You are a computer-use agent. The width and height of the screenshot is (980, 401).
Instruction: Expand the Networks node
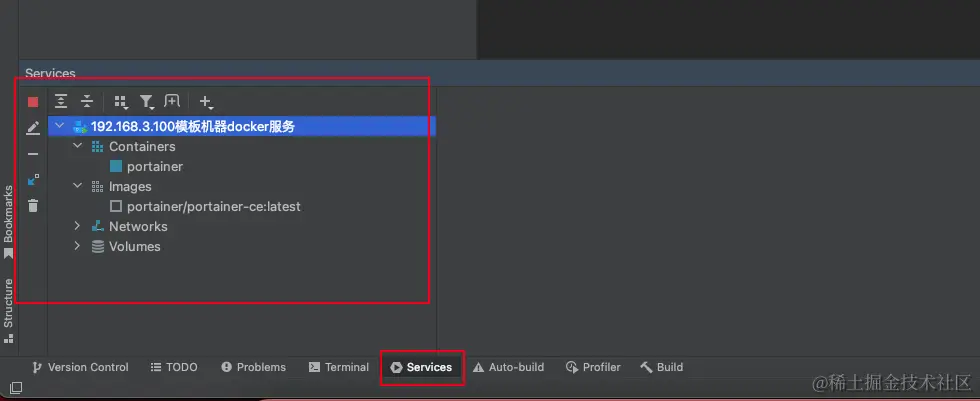coord(78,226)
